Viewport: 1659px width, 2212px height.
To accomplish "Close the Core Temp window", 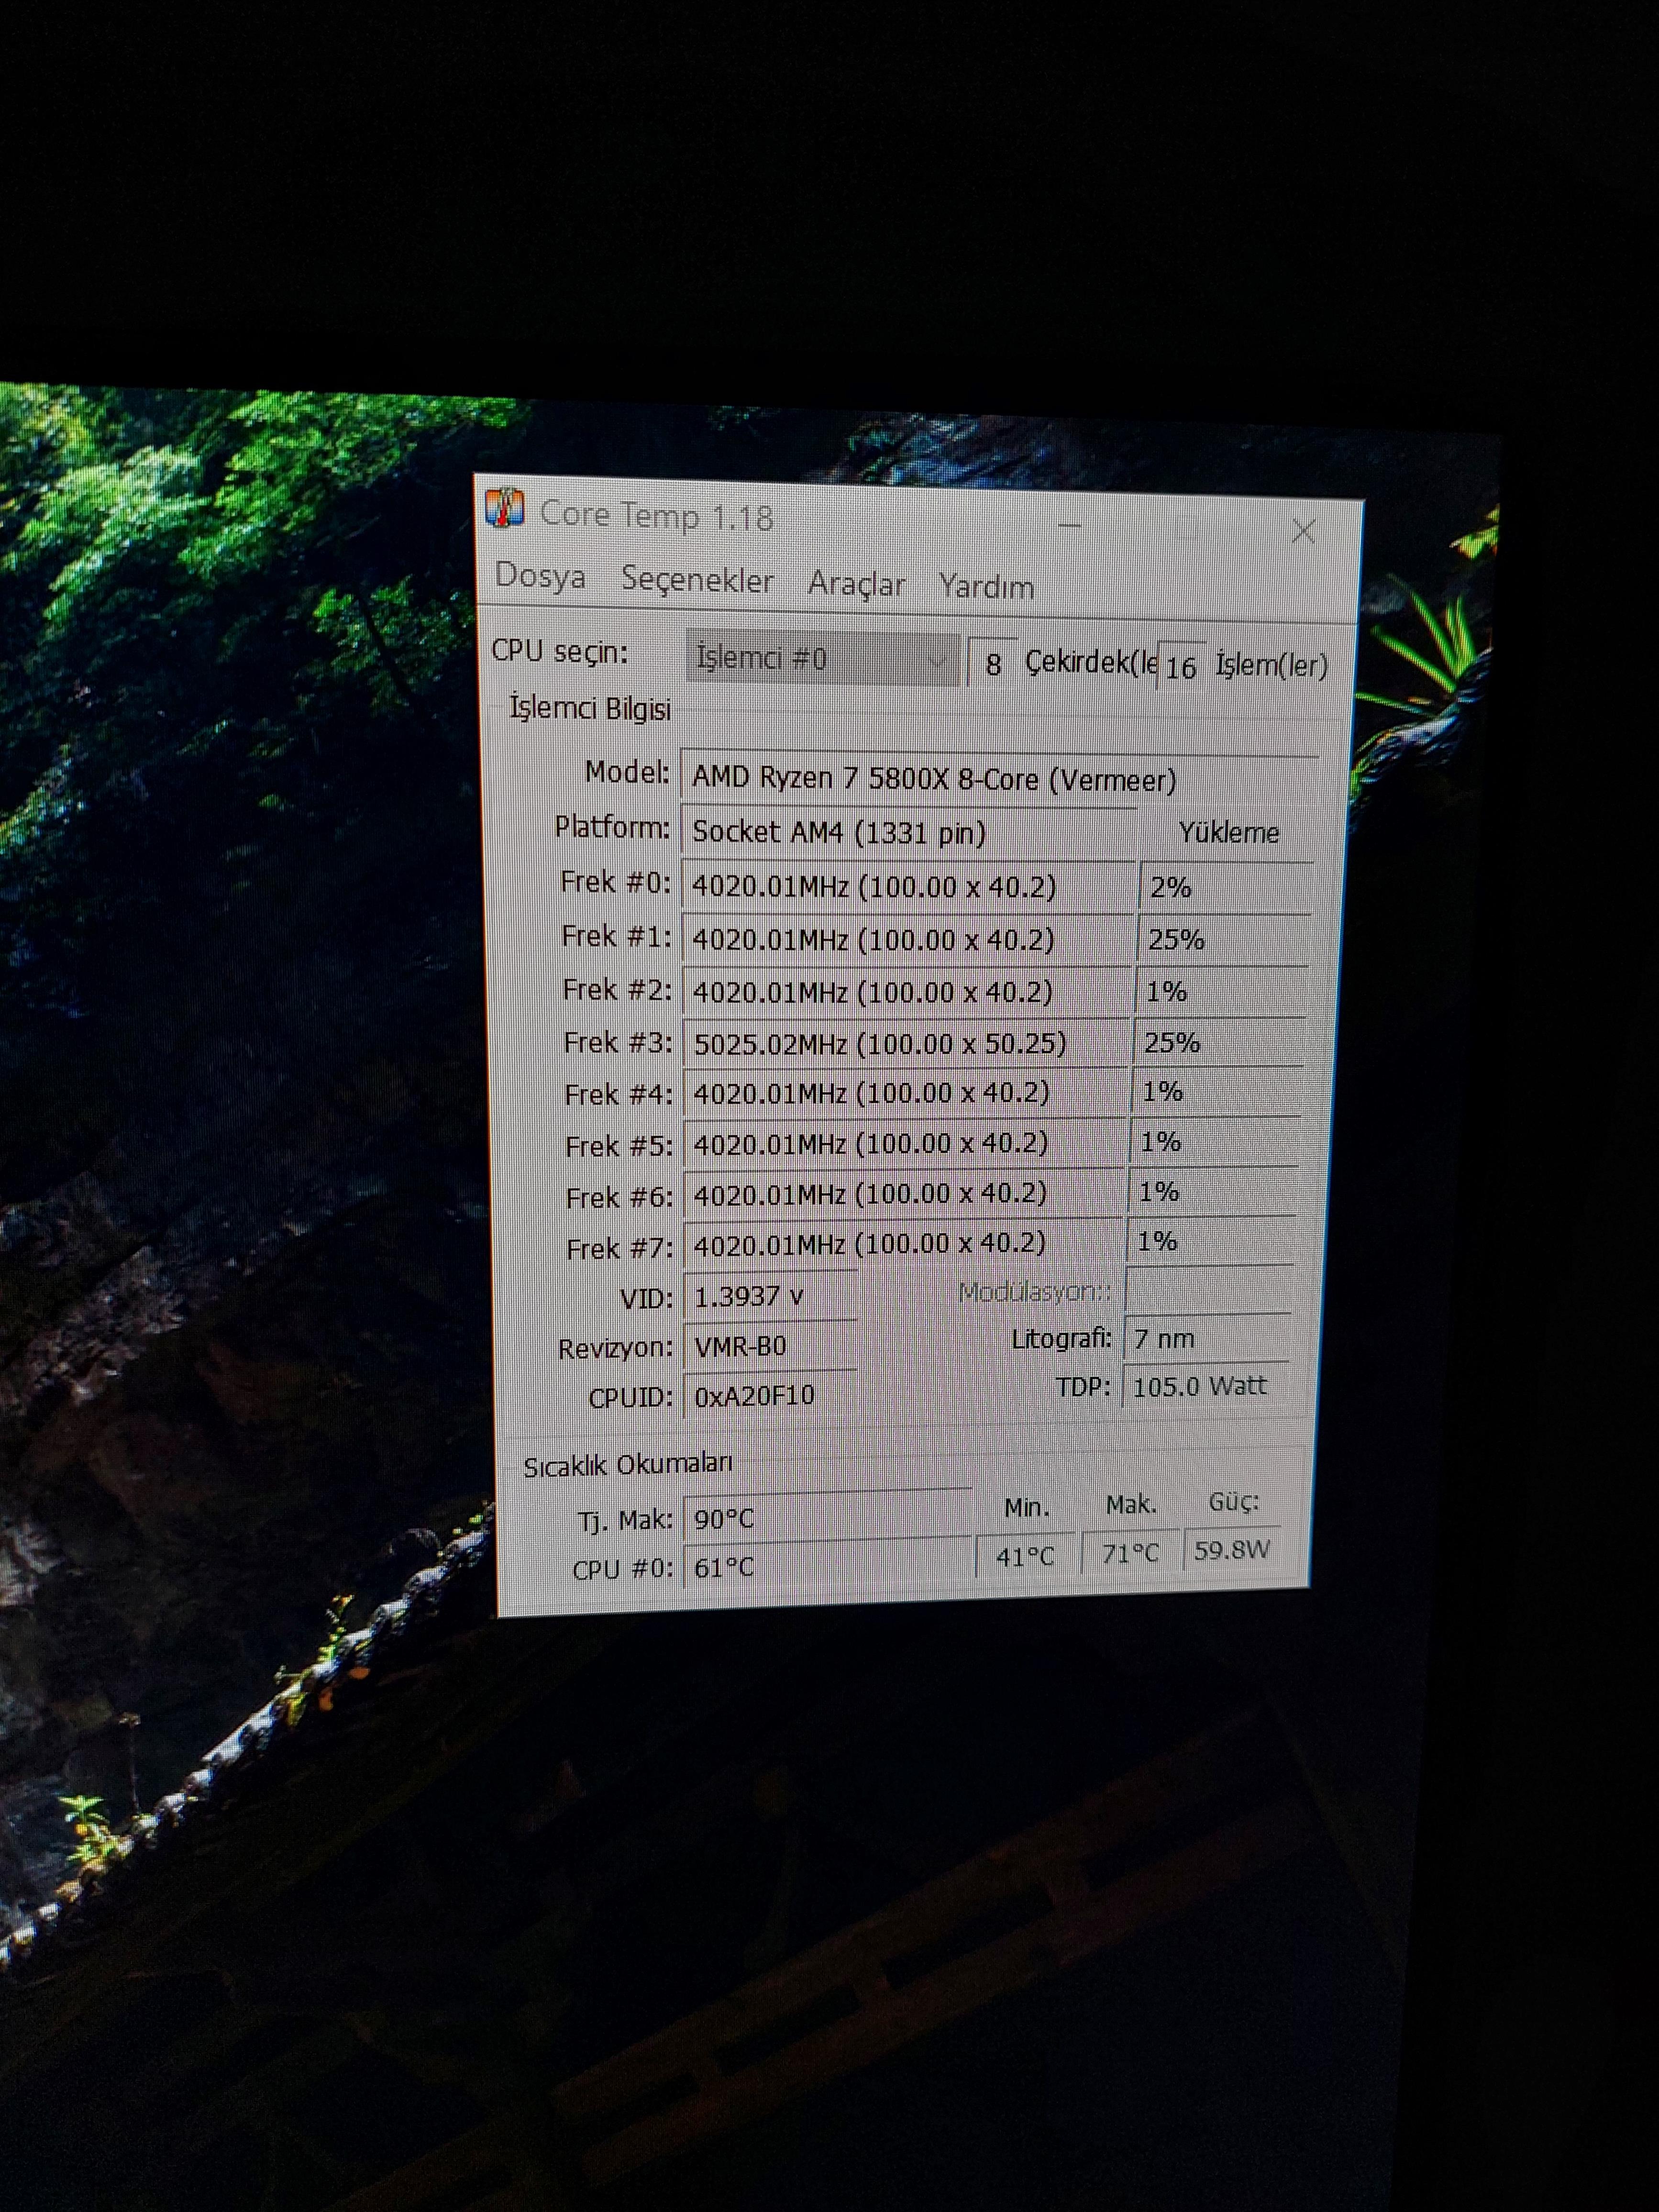I will 1303,532.
